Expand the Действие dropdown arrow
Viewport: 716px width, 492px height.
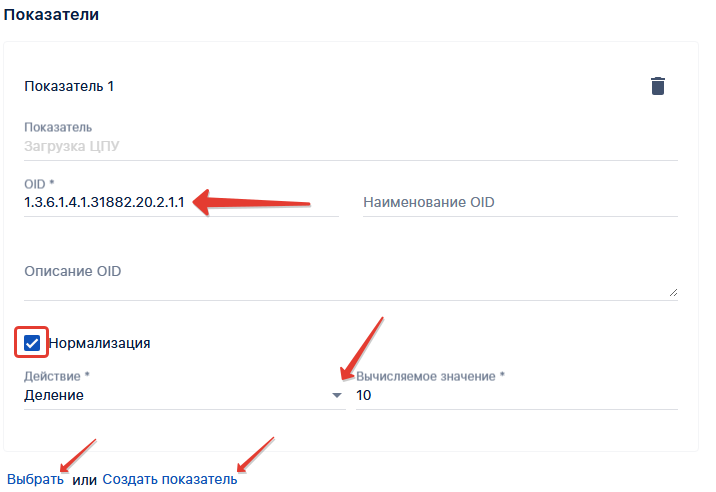click(x=336, y=396)
